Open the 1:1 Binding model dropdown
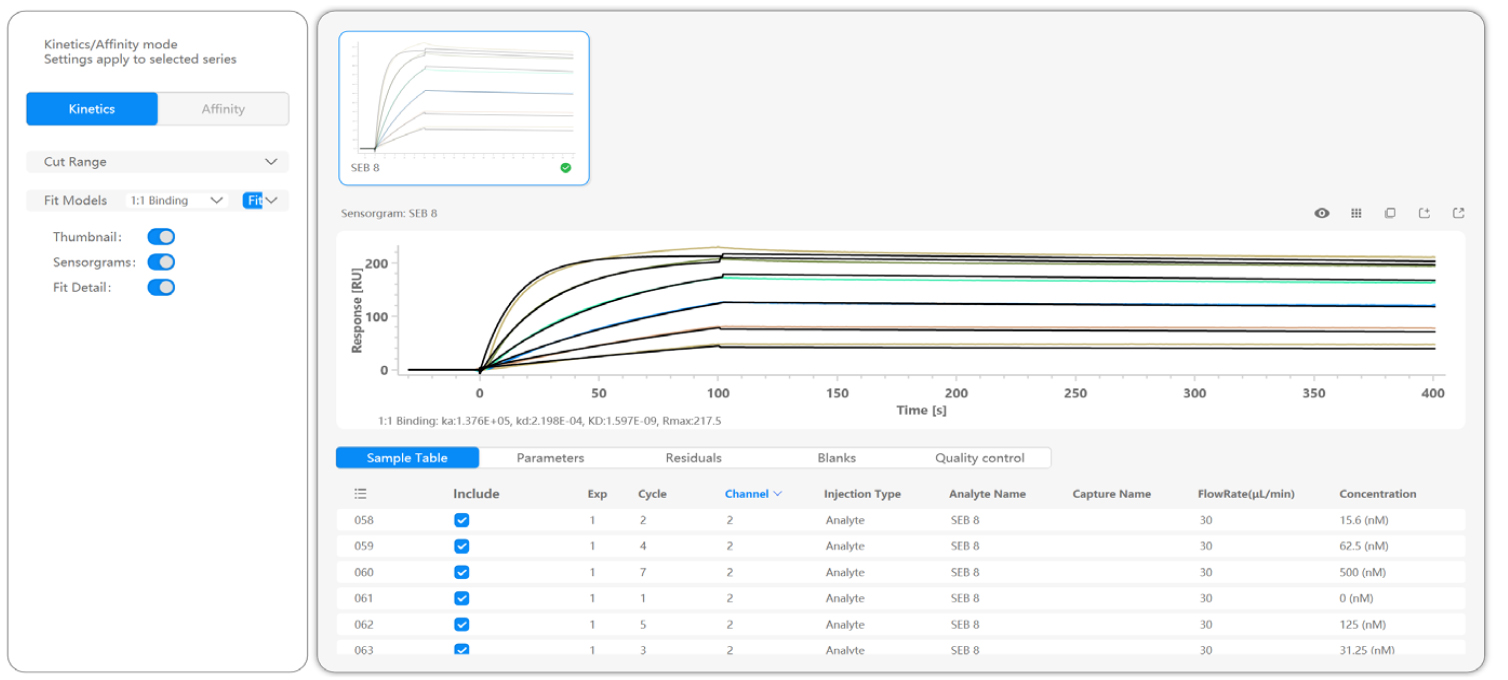This screenshot has width=1508, height=680. [179, 200]
